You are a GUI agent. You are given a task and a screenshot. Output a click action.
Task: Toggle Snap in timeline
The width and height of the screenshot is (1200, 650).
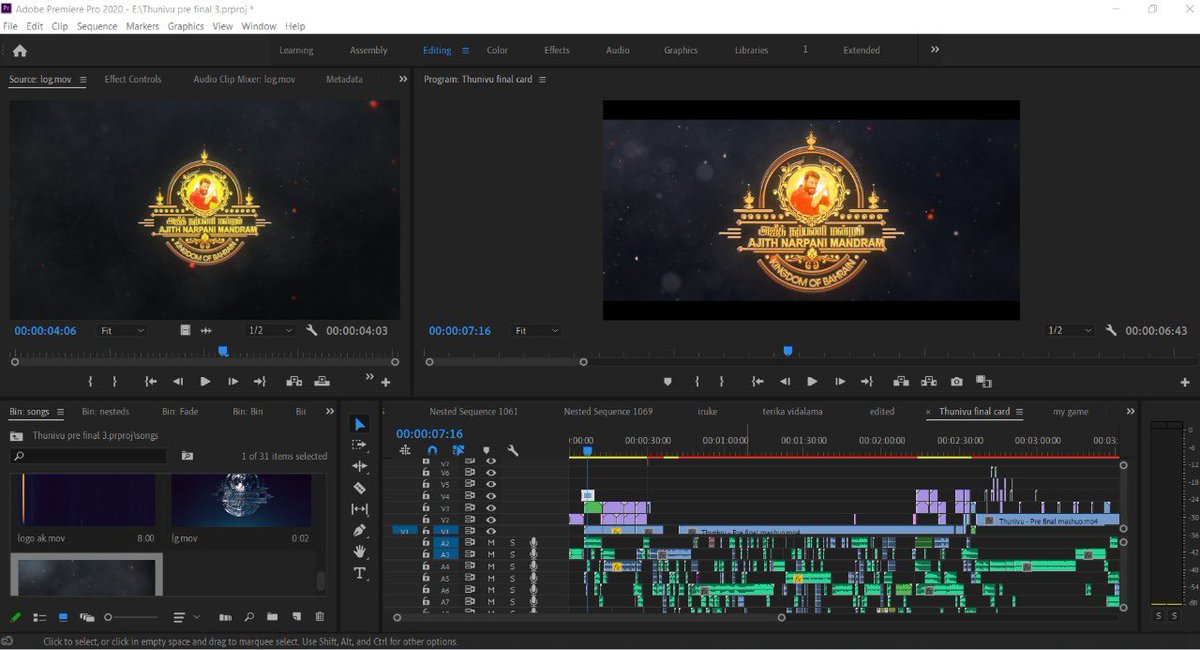tap(432, 451)
